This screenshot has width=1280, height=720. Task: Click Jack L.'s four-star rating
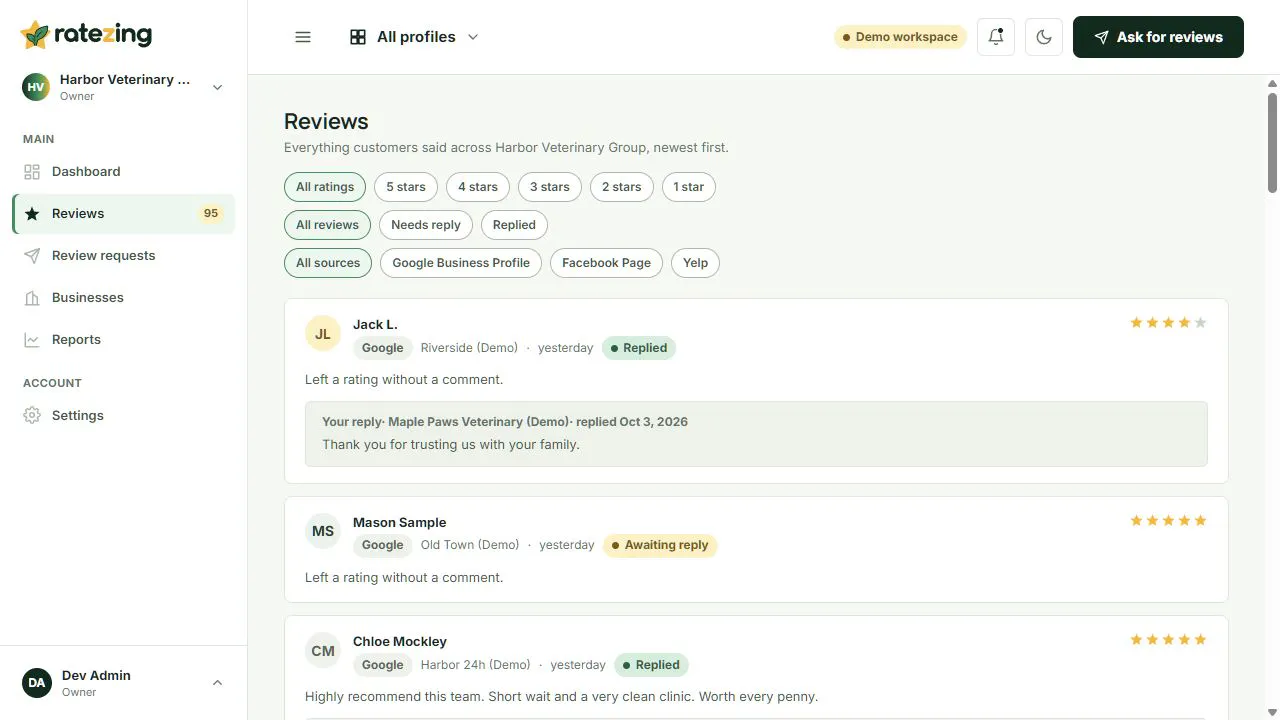(x=1168, y=323)
